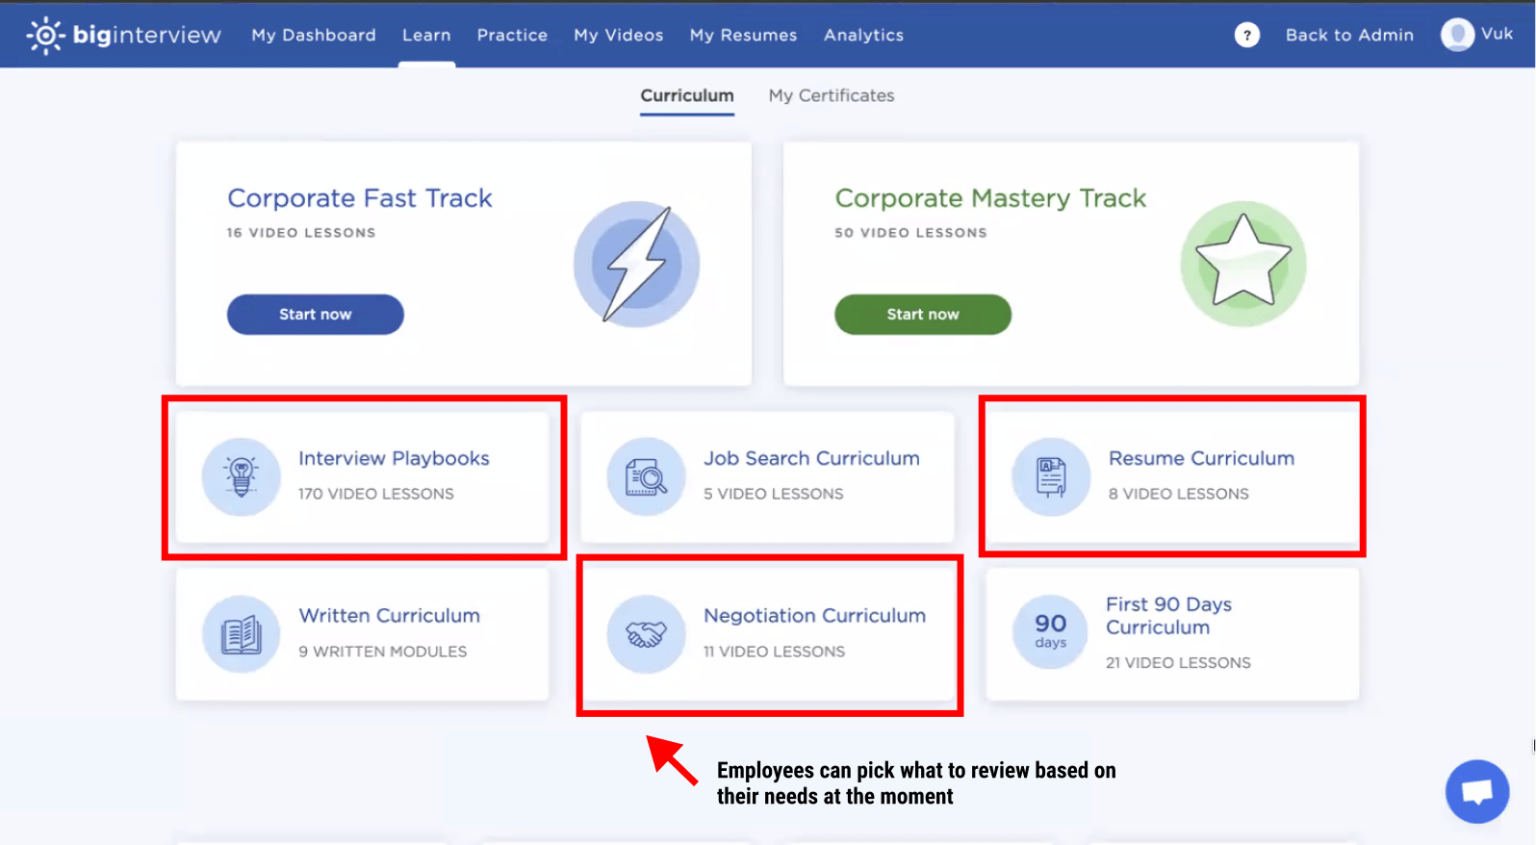
Task: Click the Big Interview sun logo
Action: pos(45,35)
